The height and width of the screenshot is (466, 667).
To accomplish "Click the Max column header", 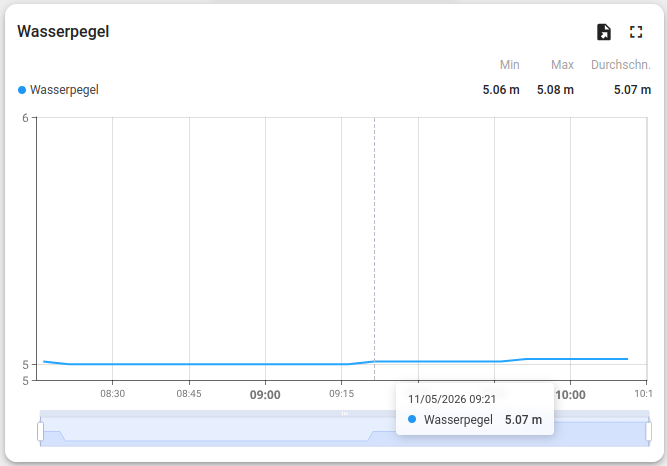I will click(562, 65).
